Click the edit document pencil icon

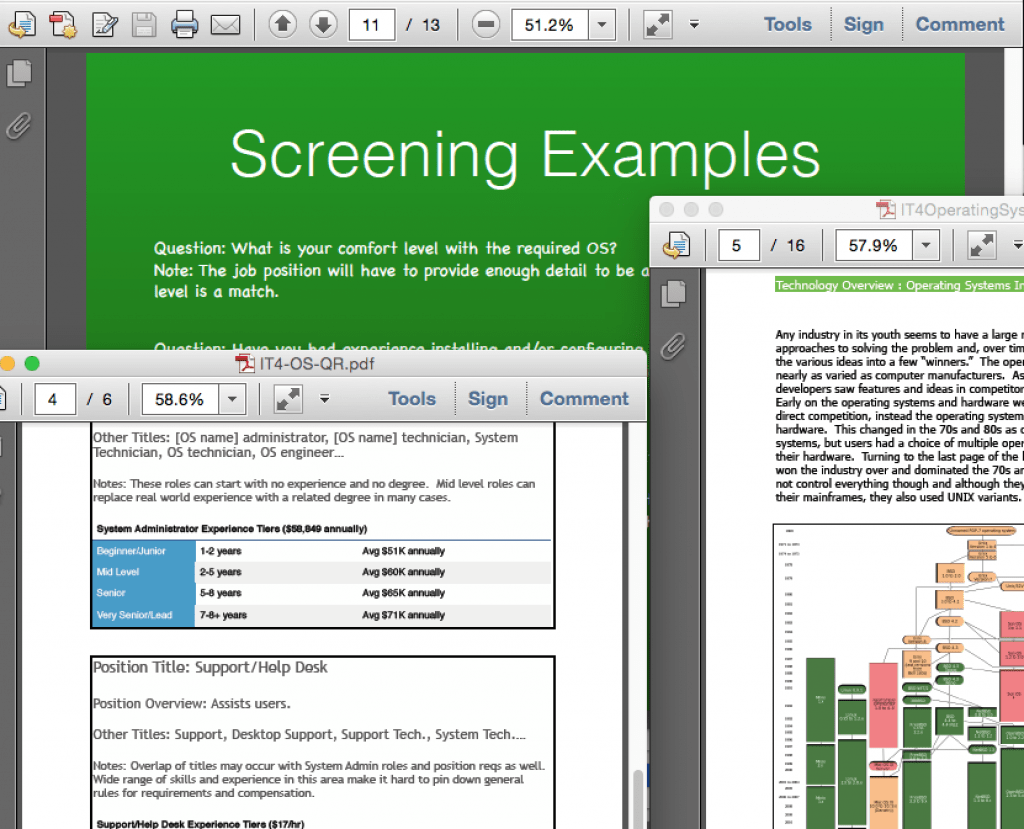105,25
